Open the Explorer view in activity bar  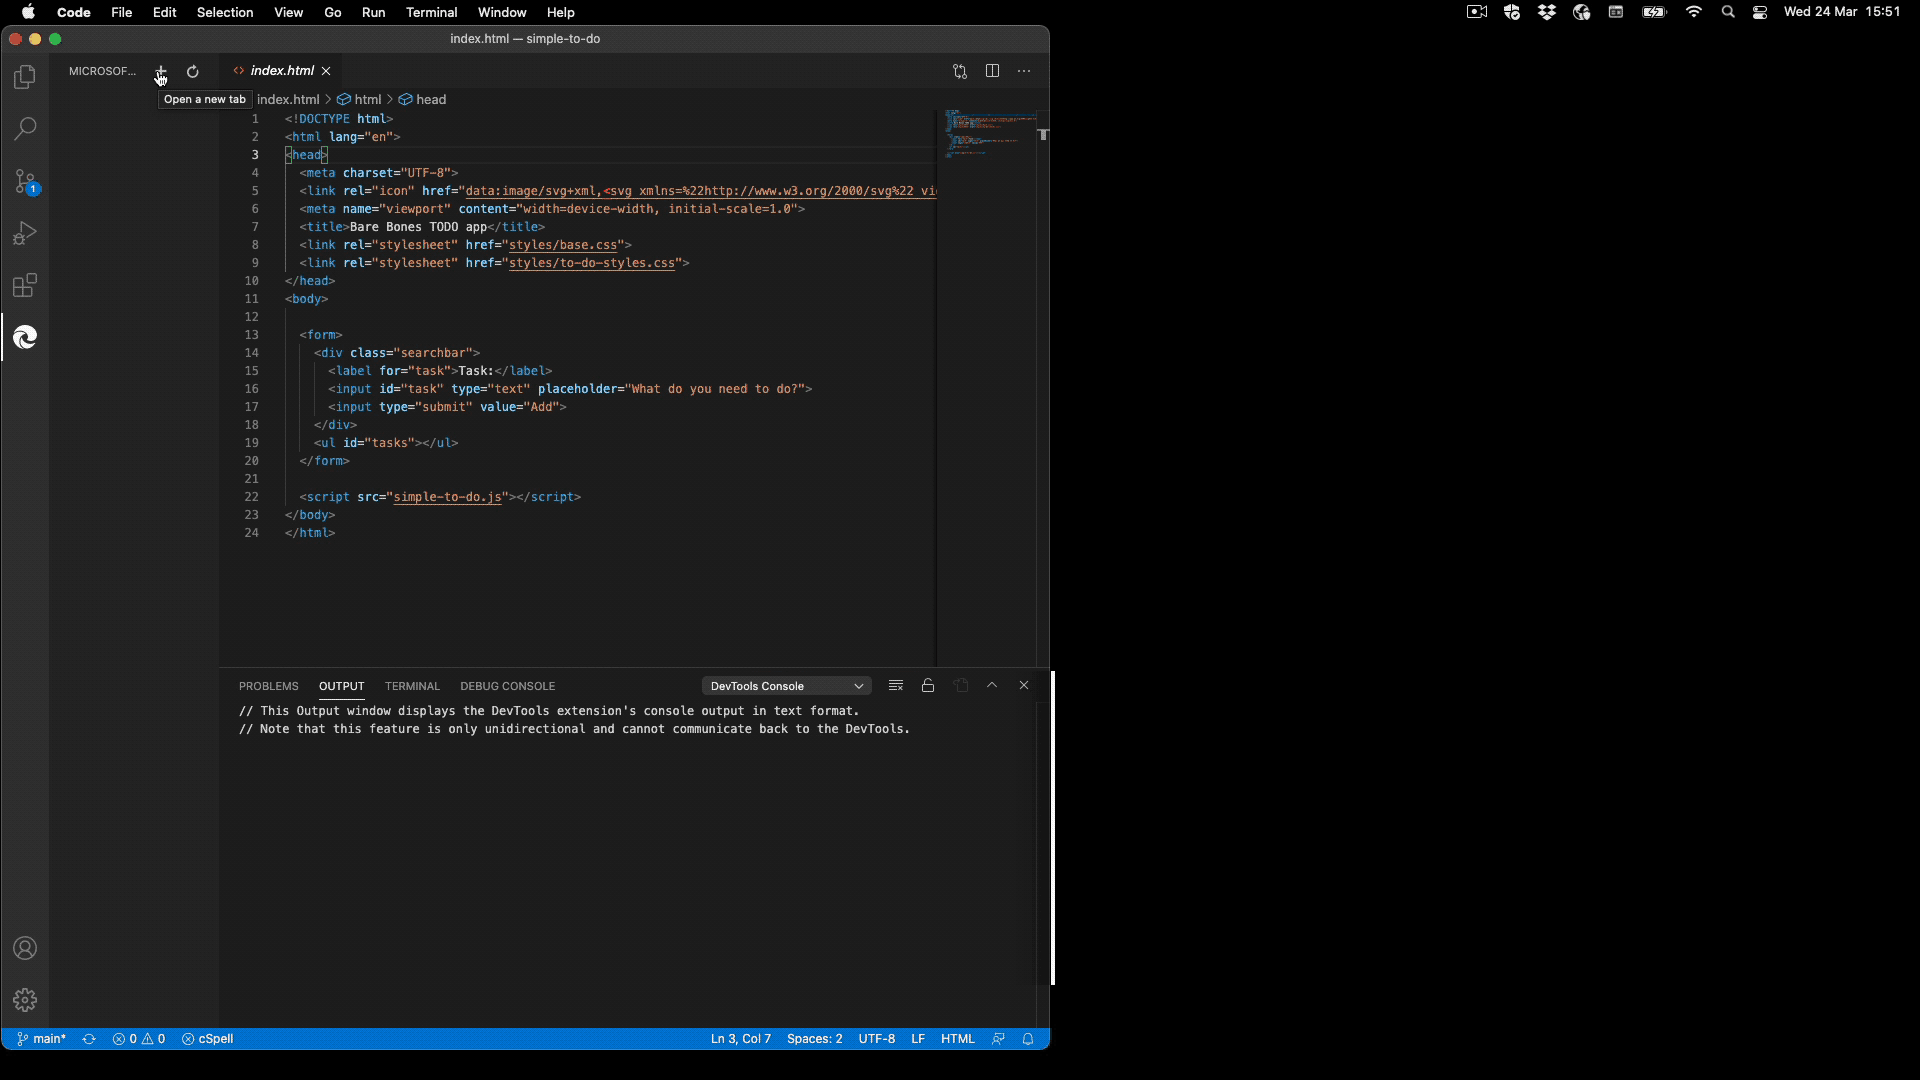click(x=25, y=77)
